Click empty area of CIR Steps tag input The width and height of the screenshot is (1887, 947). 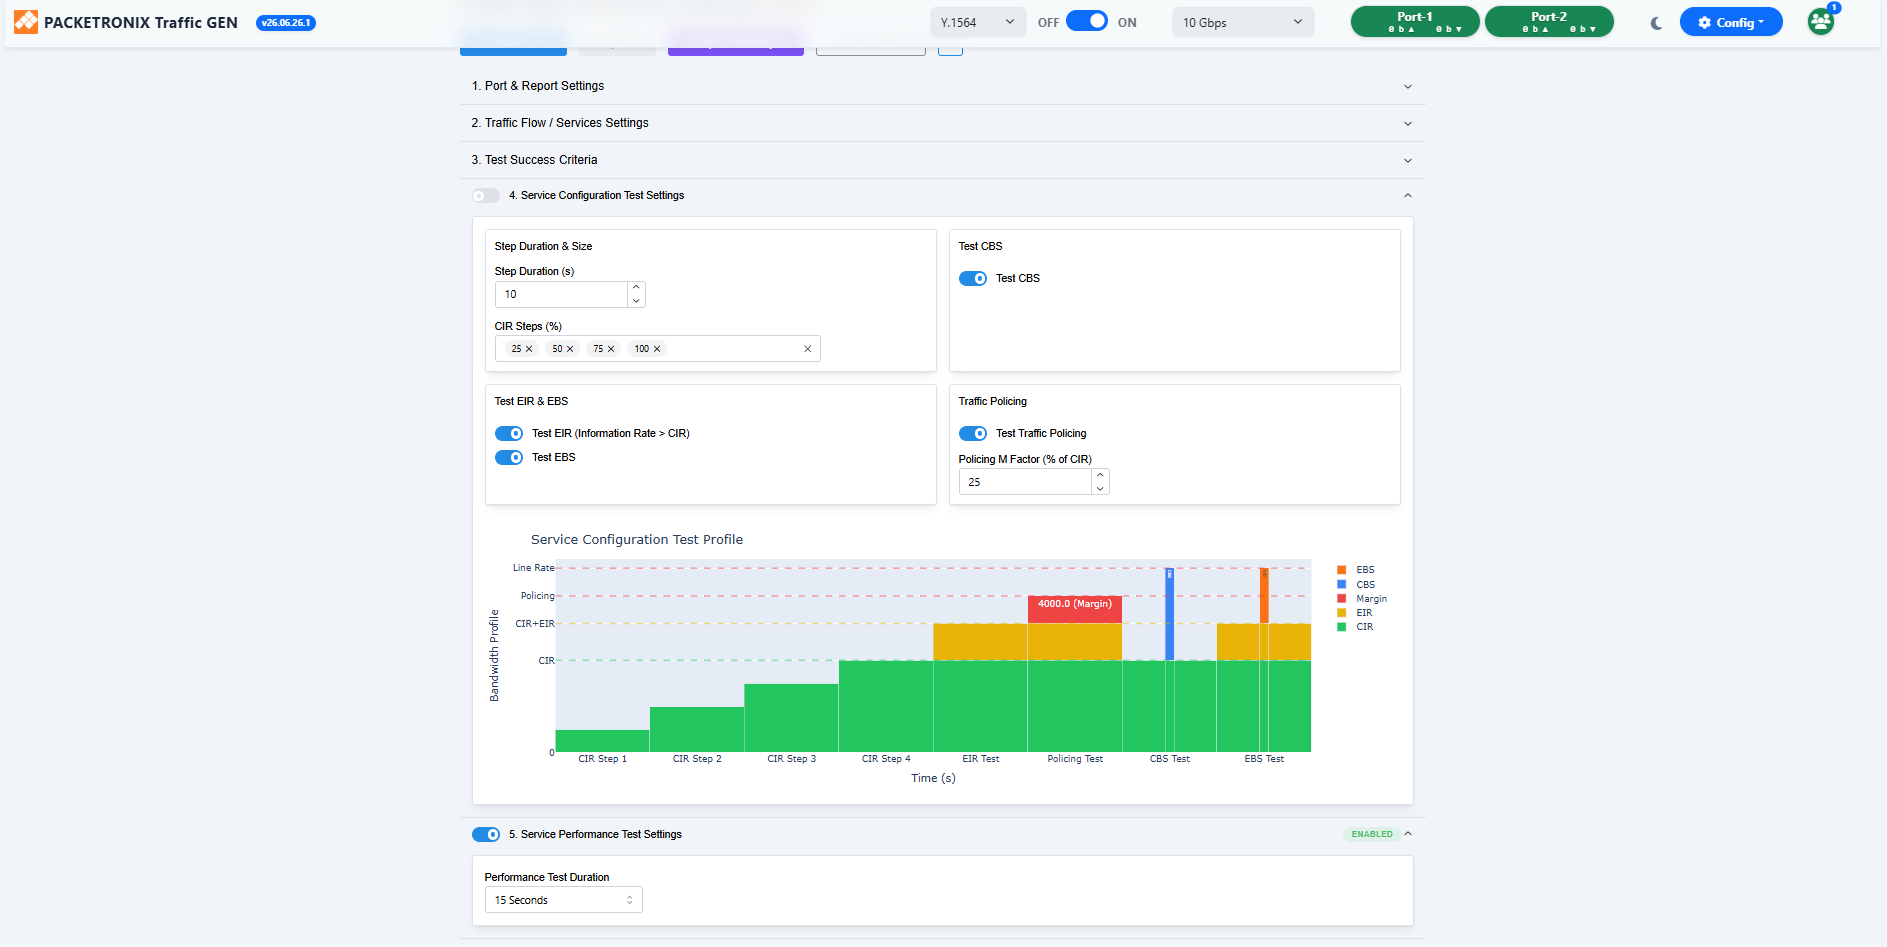(x=733, y=349)
